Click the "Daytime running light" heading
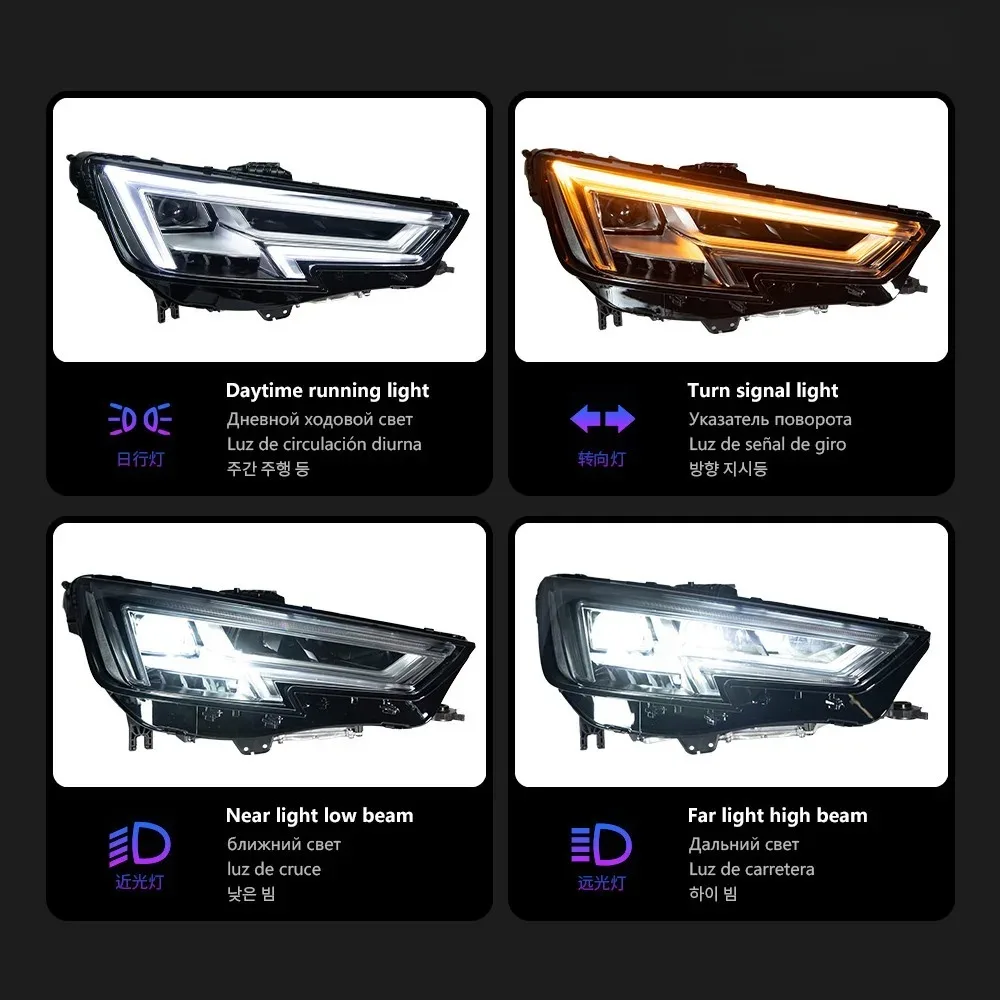 tap(327, 390)
